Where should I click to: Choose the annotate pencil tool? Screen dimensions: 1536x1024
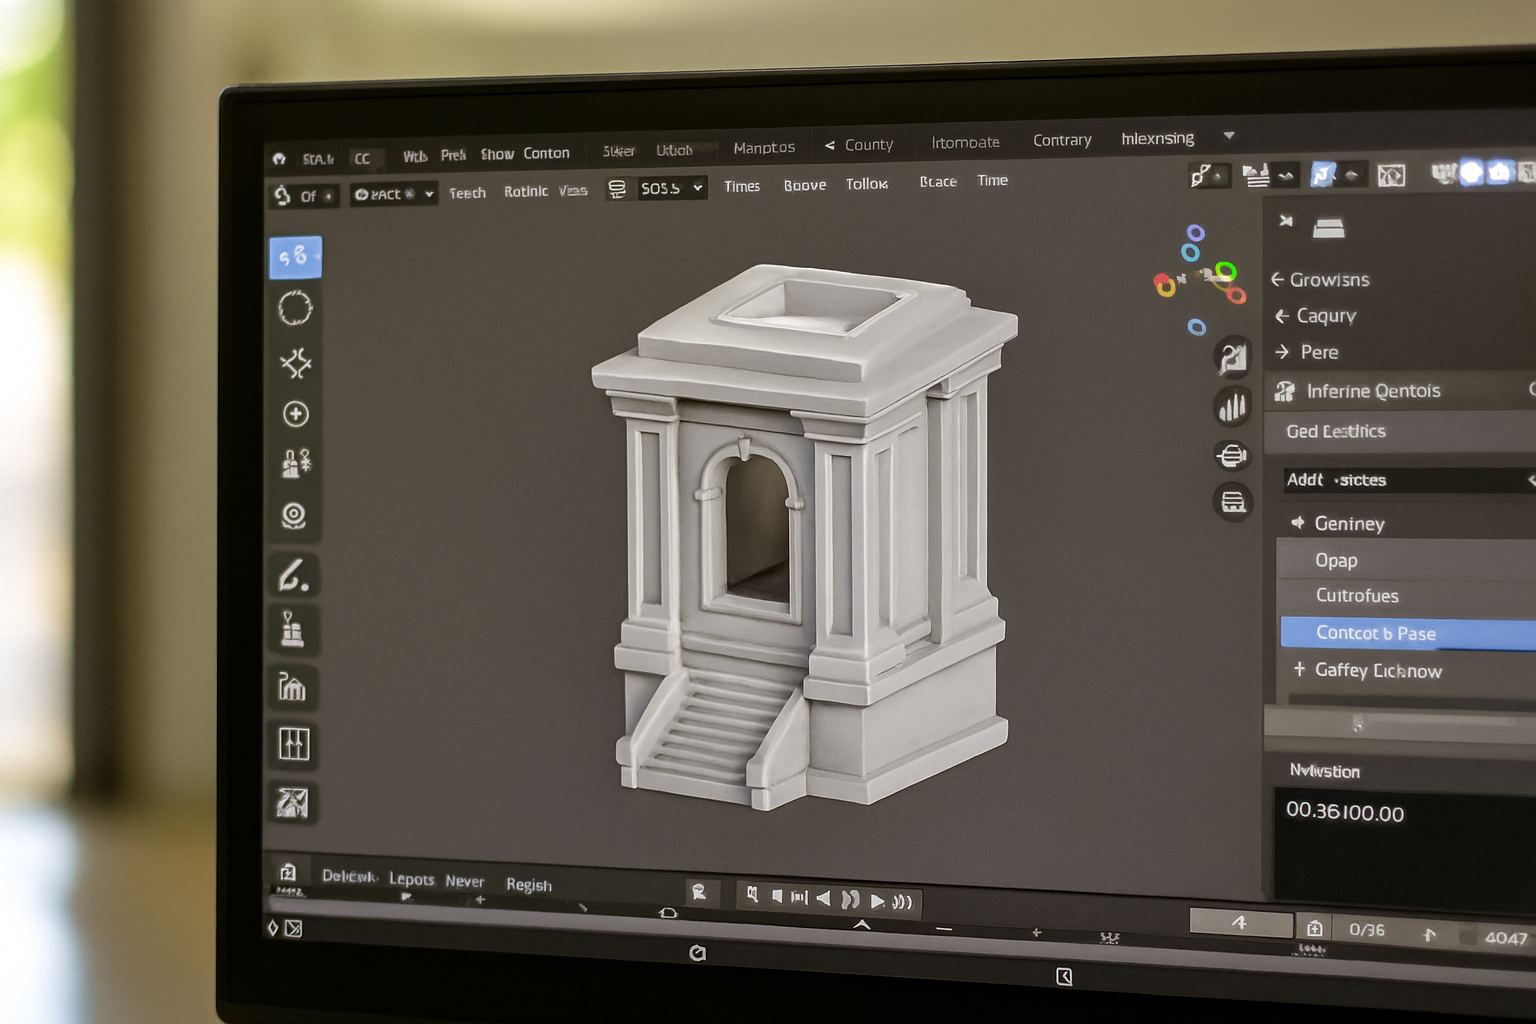coord(294,574)
